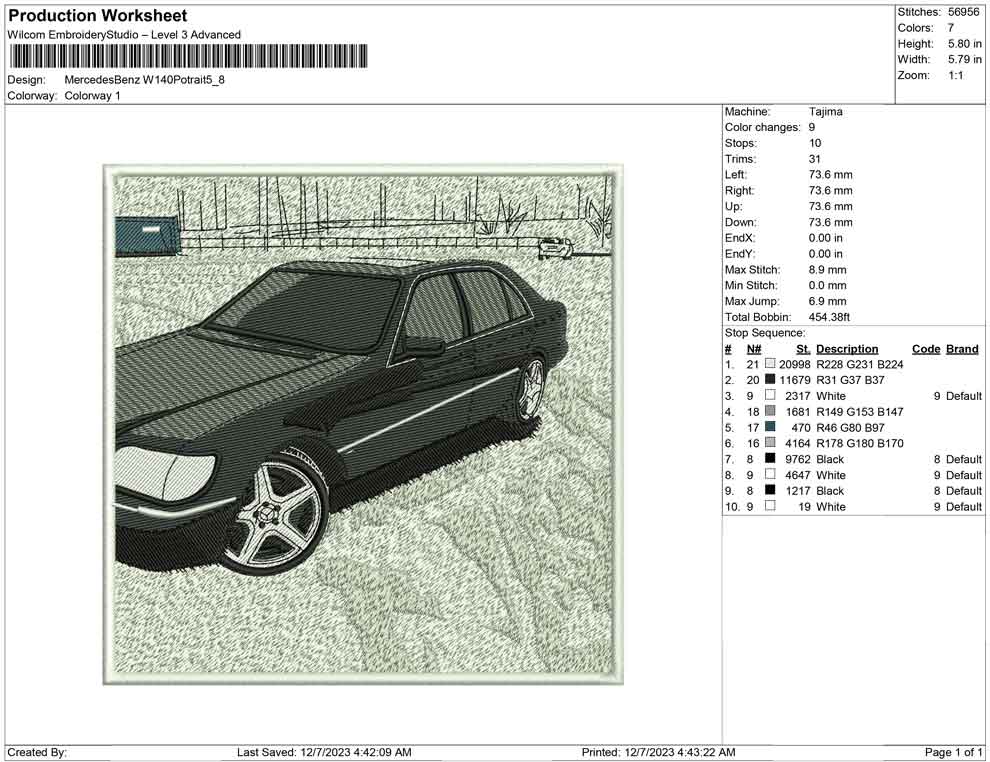Select the white swatch for stop 10
990x762 pixels.
770,506
